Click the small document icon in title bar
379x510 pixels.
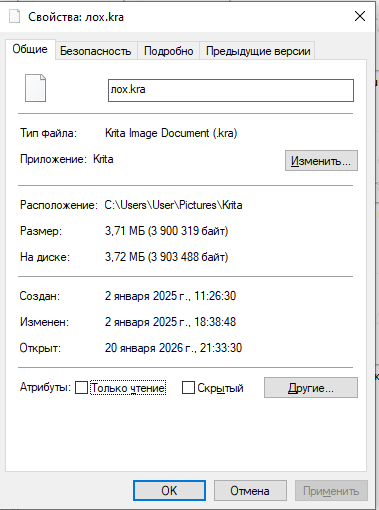click(15, 16)
